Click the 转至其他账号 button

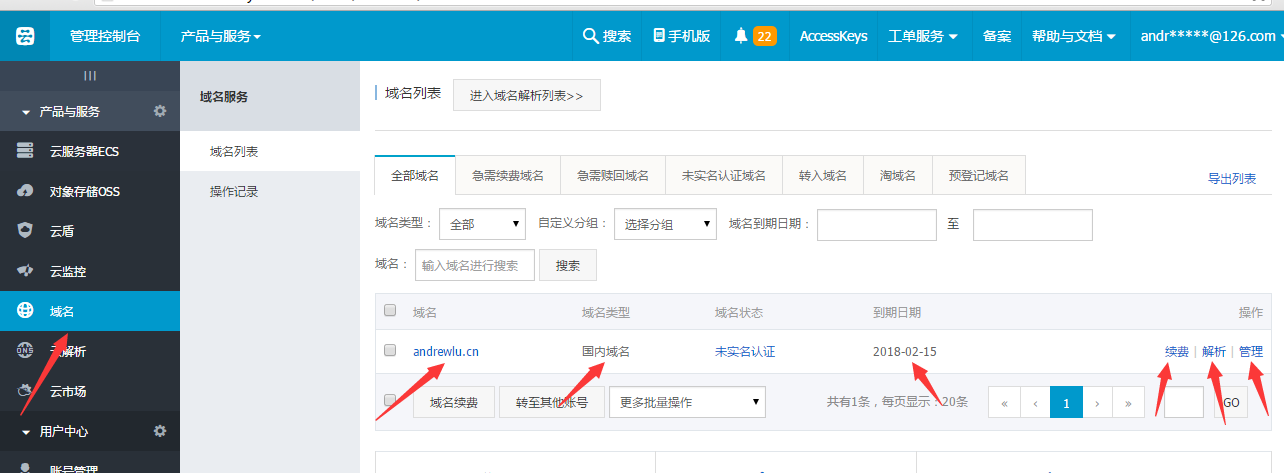(552, 403)
